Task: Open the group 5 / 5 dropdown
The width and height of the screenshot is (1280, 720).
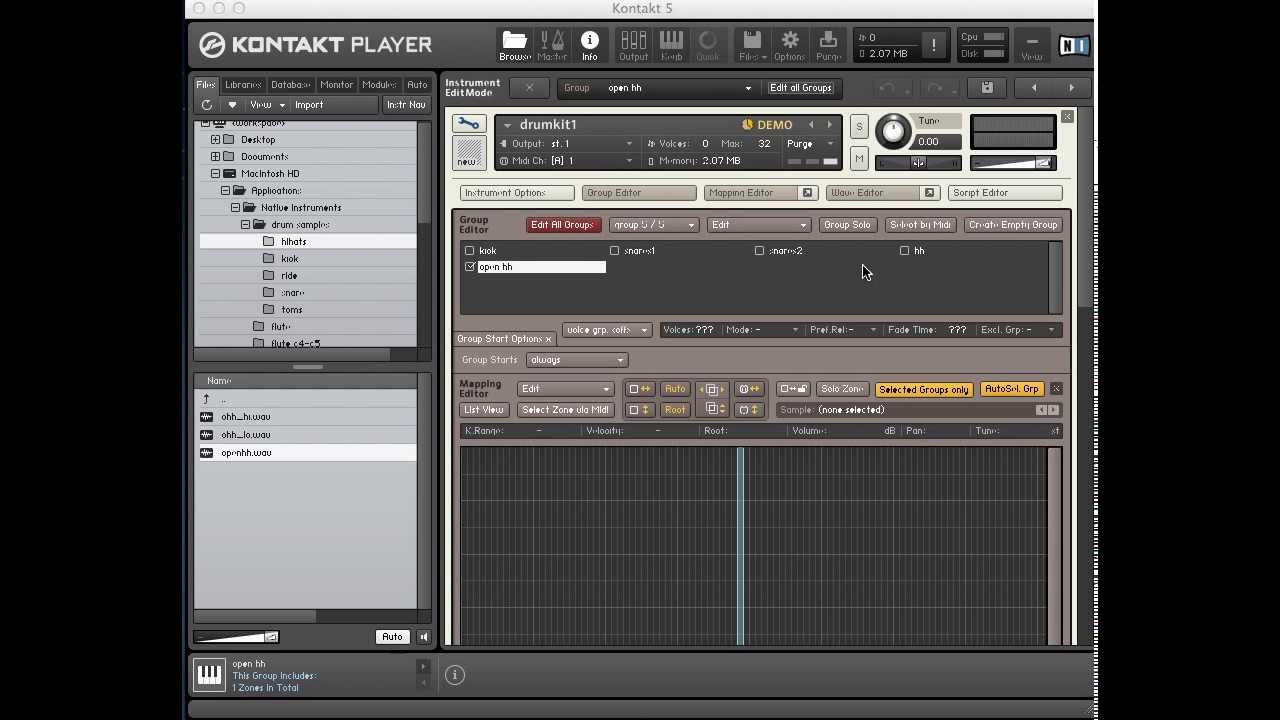Action: [x=654, y=225]
